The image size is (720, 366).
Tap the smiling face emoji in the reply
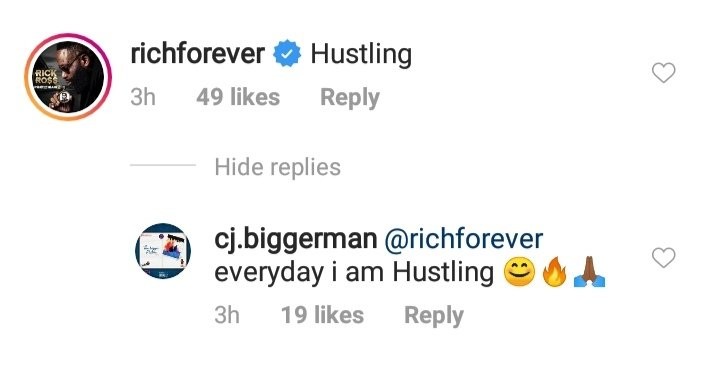click(519, 272)
